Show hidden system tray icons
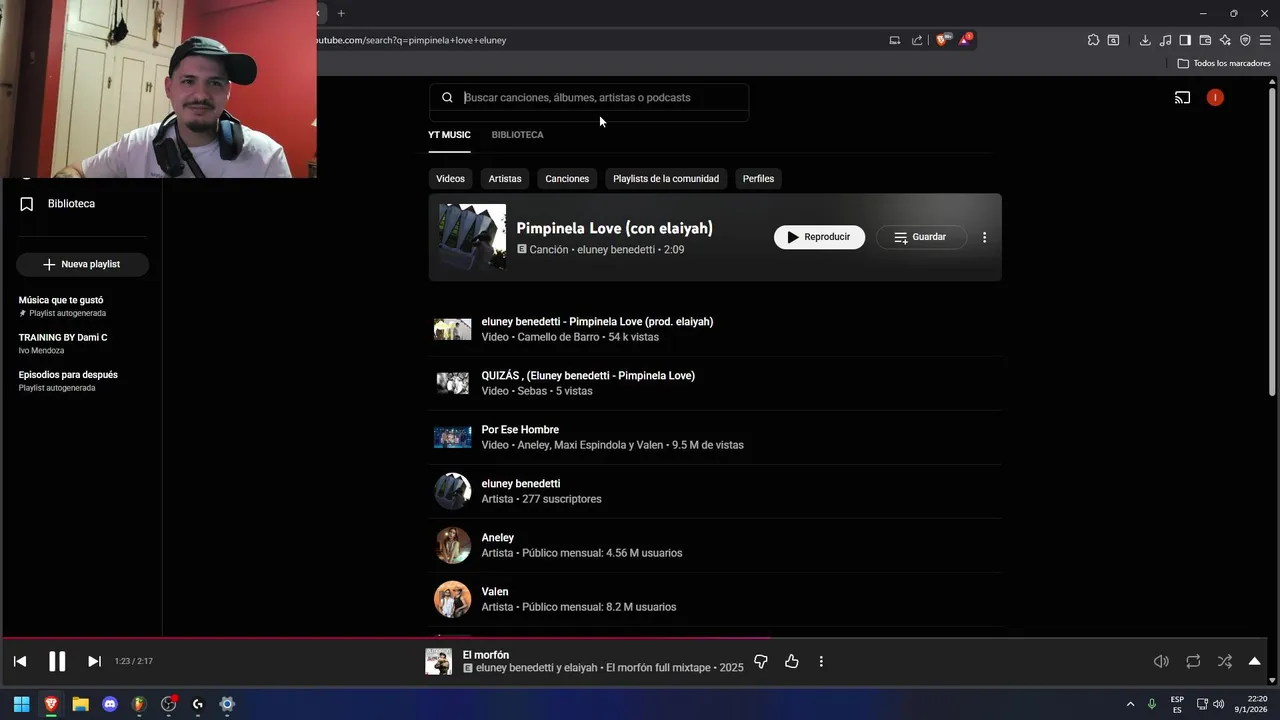The image size is (1280, 720). [x=1131, y=704]
